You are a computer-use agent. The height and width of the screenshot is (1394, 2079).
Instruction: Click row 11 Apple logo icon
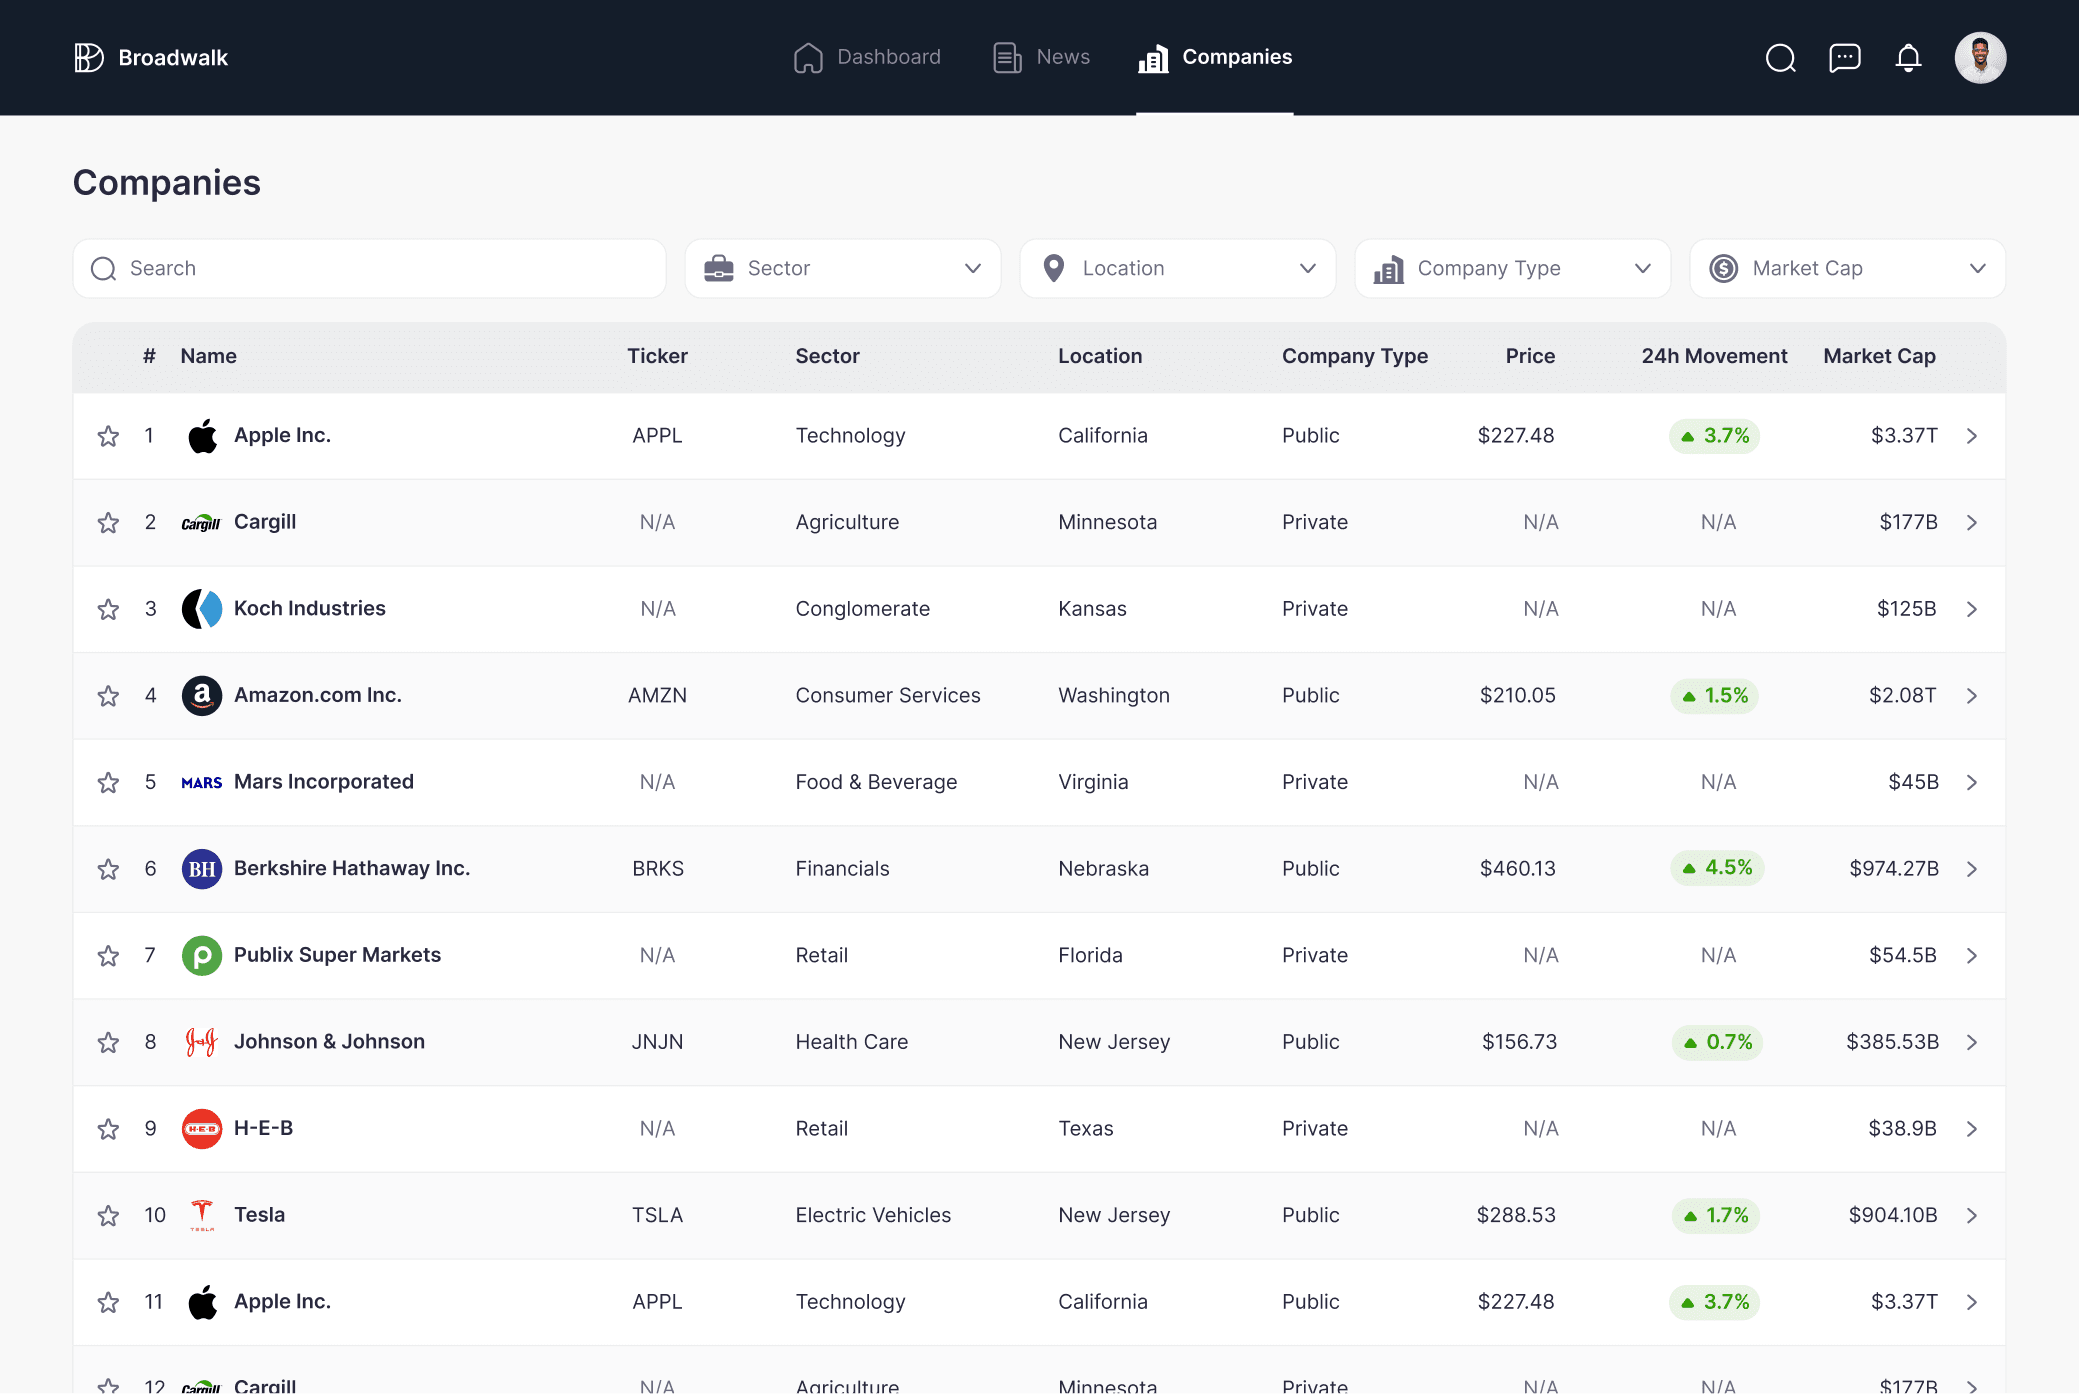click(202, 1302)
